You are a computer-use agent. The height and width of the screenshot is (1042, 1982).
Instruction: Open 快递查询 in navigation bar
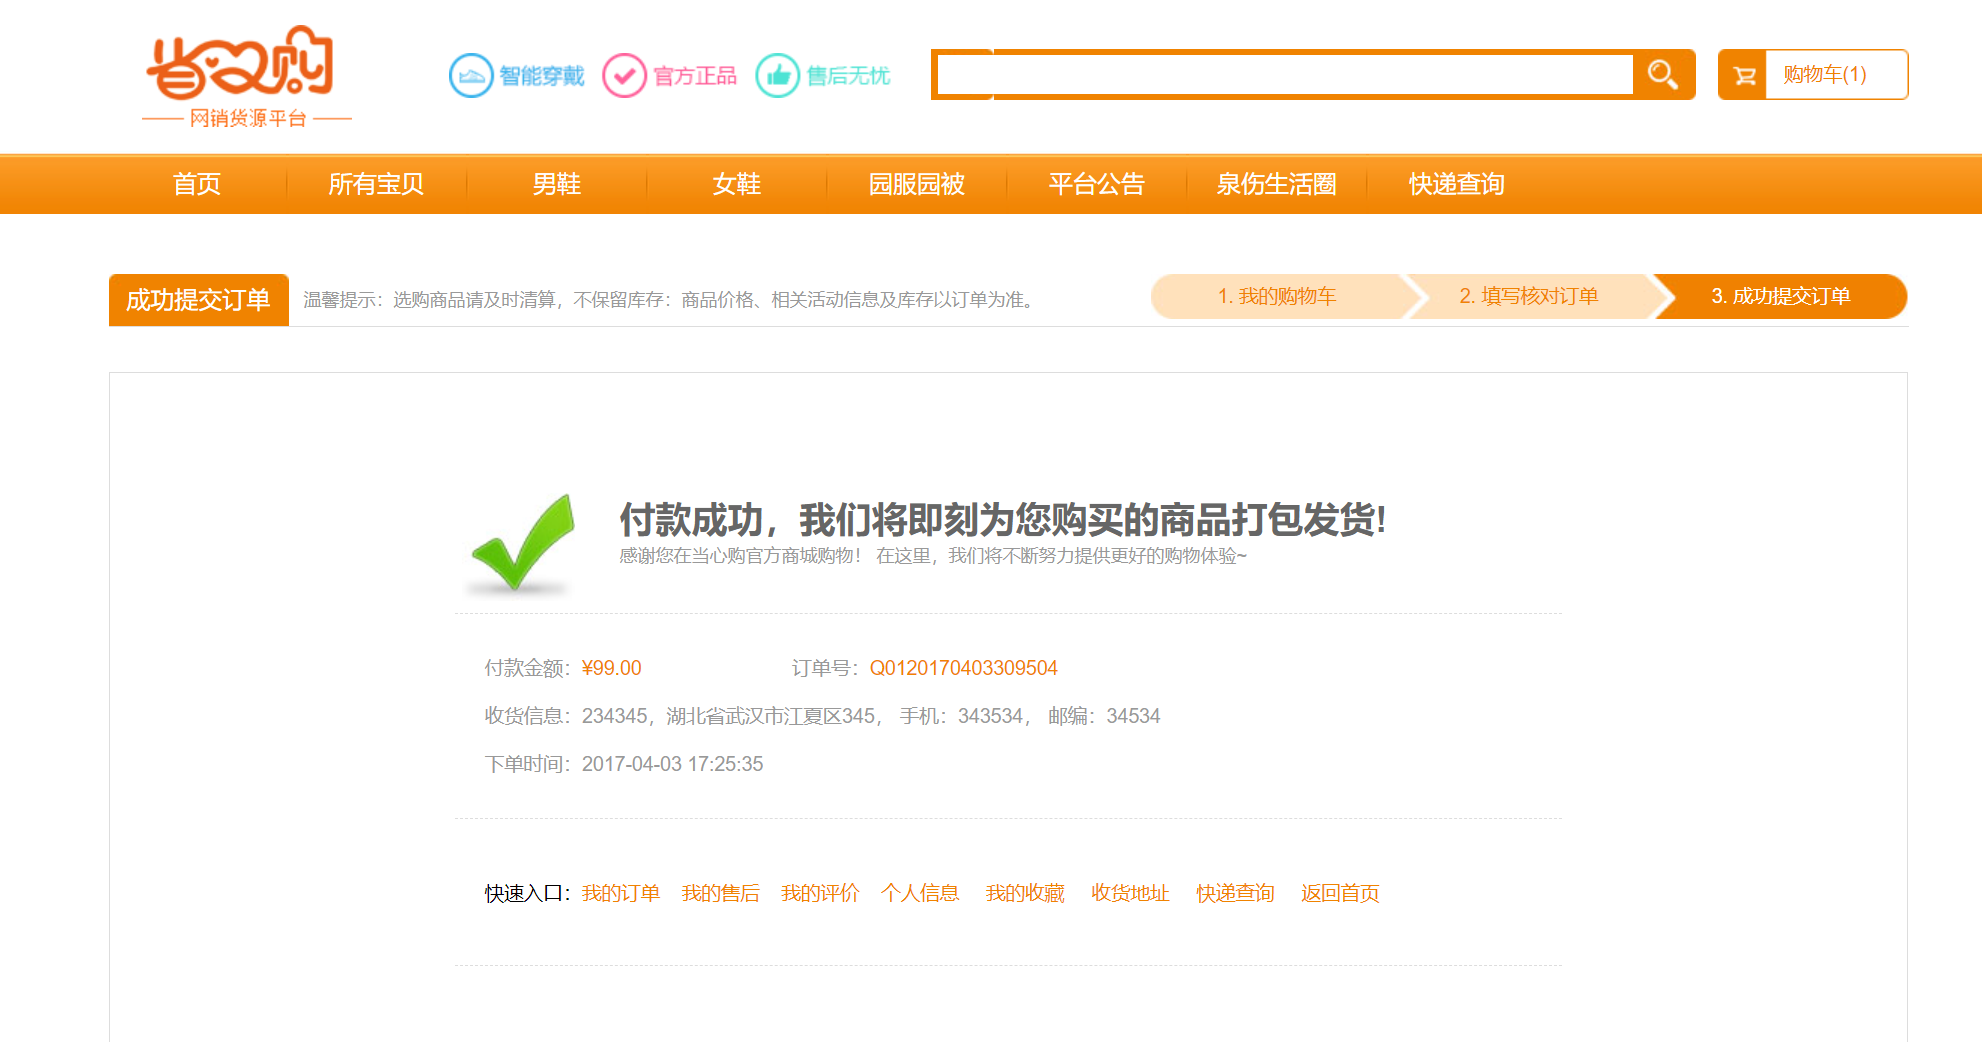pyautogui.click(x=1457, y=184)
